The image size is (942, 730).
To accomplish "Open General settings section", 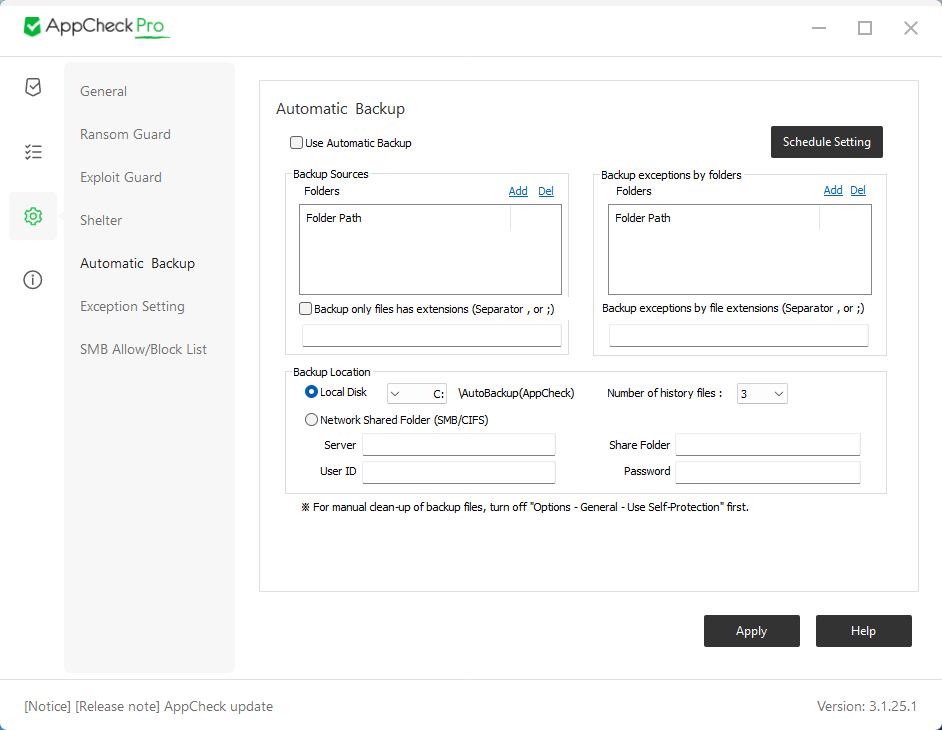I will click(103, 91).
